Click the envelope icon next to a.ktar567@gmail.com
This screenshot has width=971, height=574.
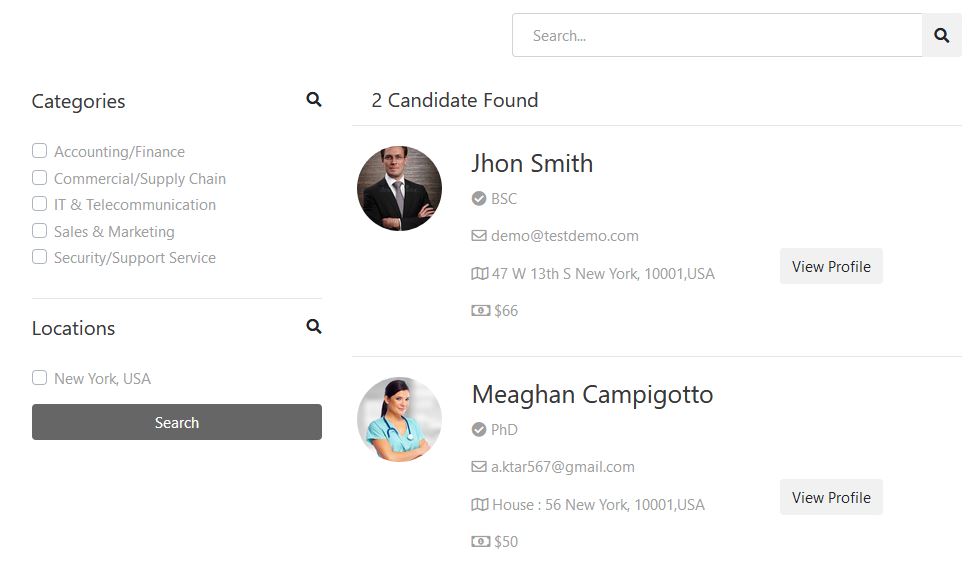(x=479, y=467)
